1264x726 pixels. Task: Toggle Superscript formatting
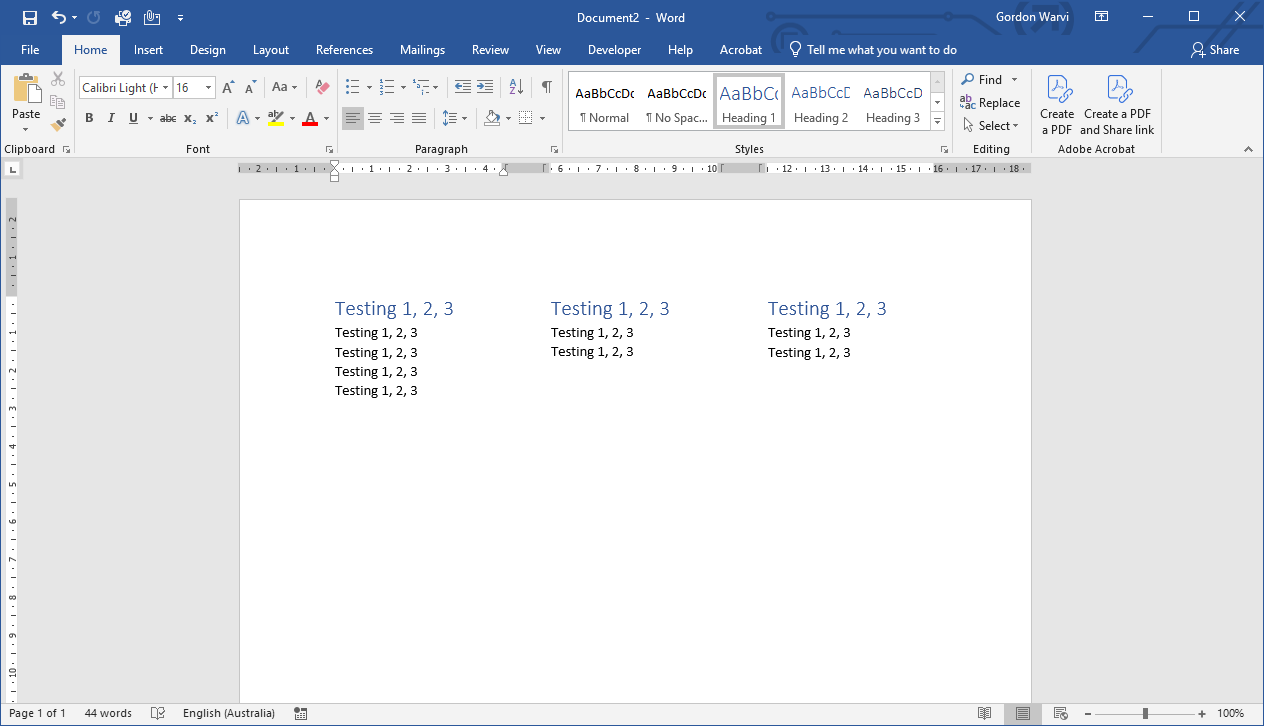pos(211,118)
